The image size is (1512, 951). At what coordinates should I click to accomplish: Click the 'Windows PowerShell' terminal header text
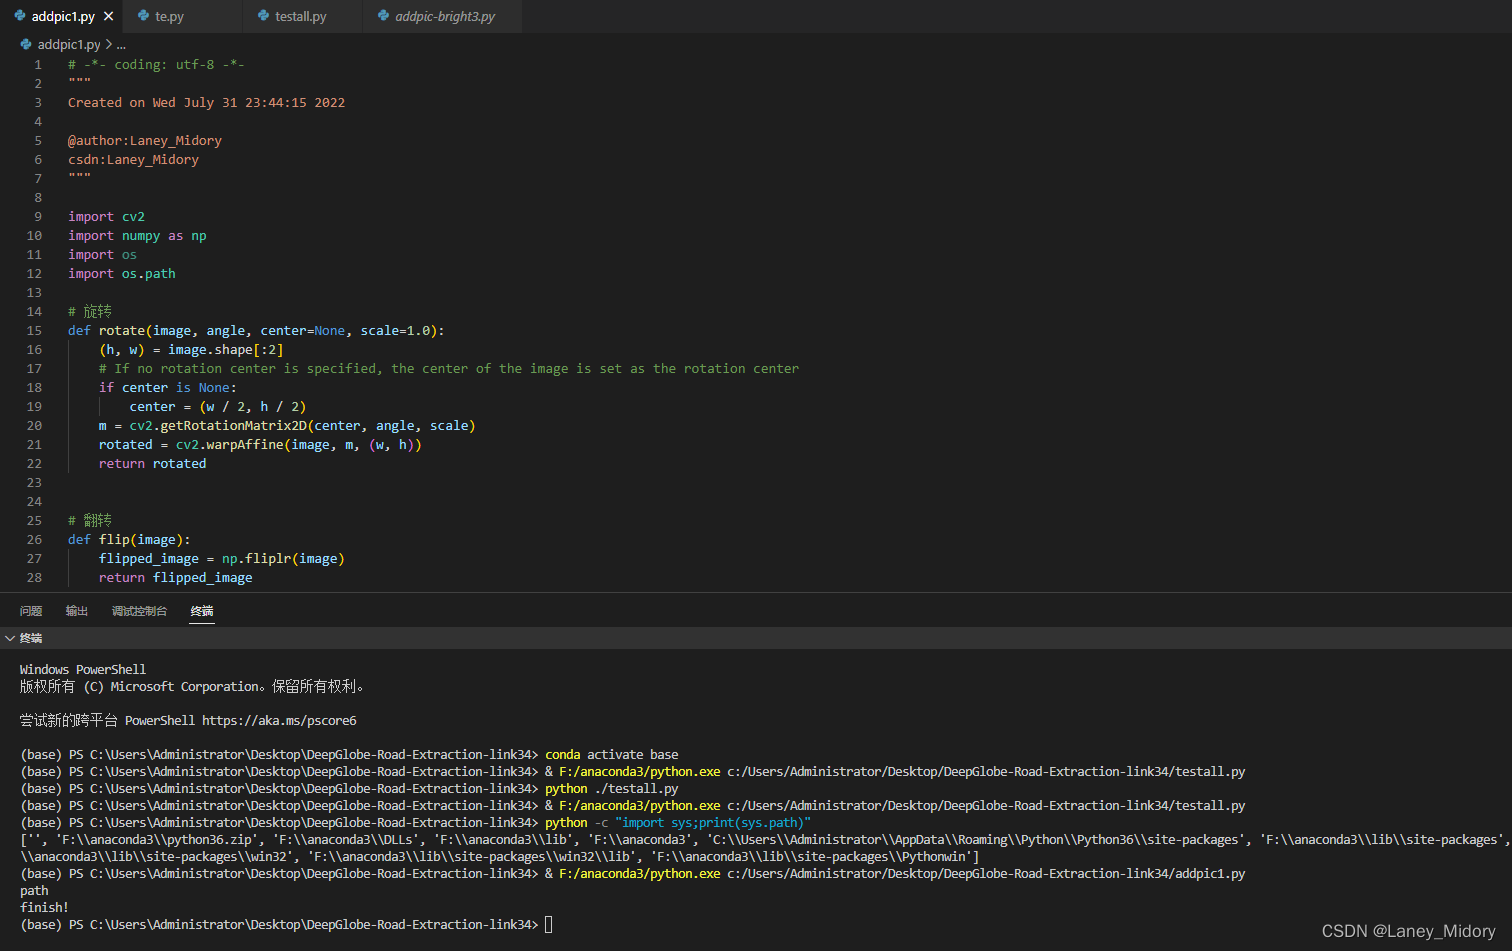point(83,669)
